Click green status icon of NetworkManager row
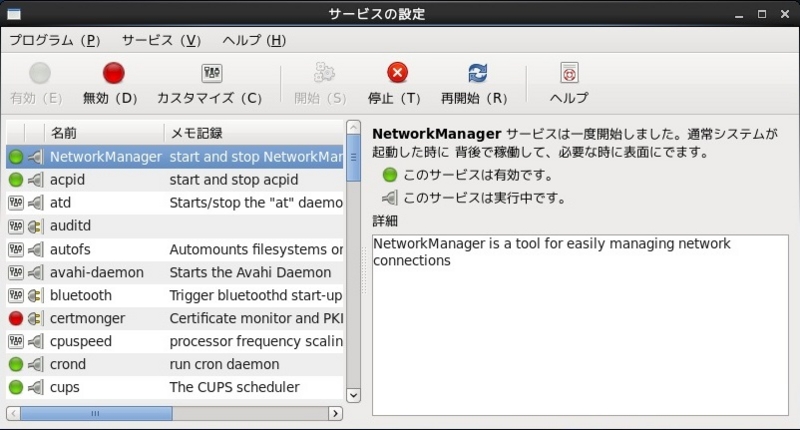This screenshot has height=430, width=800. pos(16,157)
